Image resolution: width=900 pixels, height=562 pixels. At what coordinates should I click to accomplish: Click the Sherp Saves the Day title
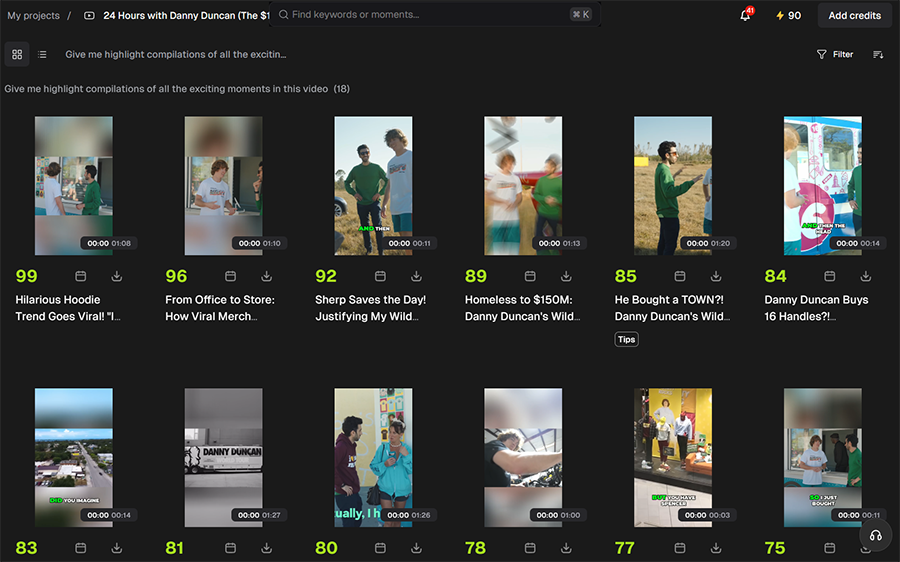pos(370,308)
